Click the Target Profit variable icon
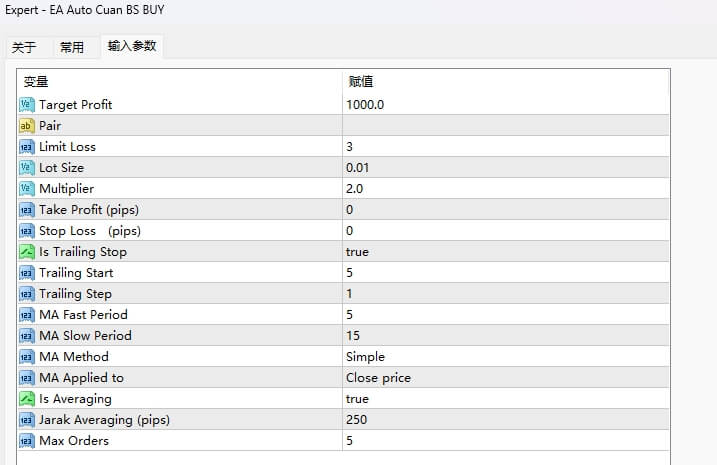The image size is (717, 465). tap(27, 105)
